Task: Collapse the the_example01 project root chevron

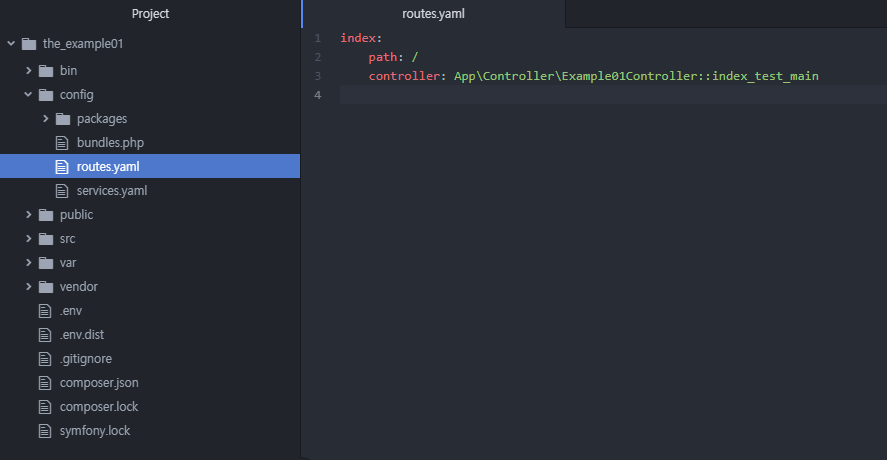Action: (x=11, y=44)
